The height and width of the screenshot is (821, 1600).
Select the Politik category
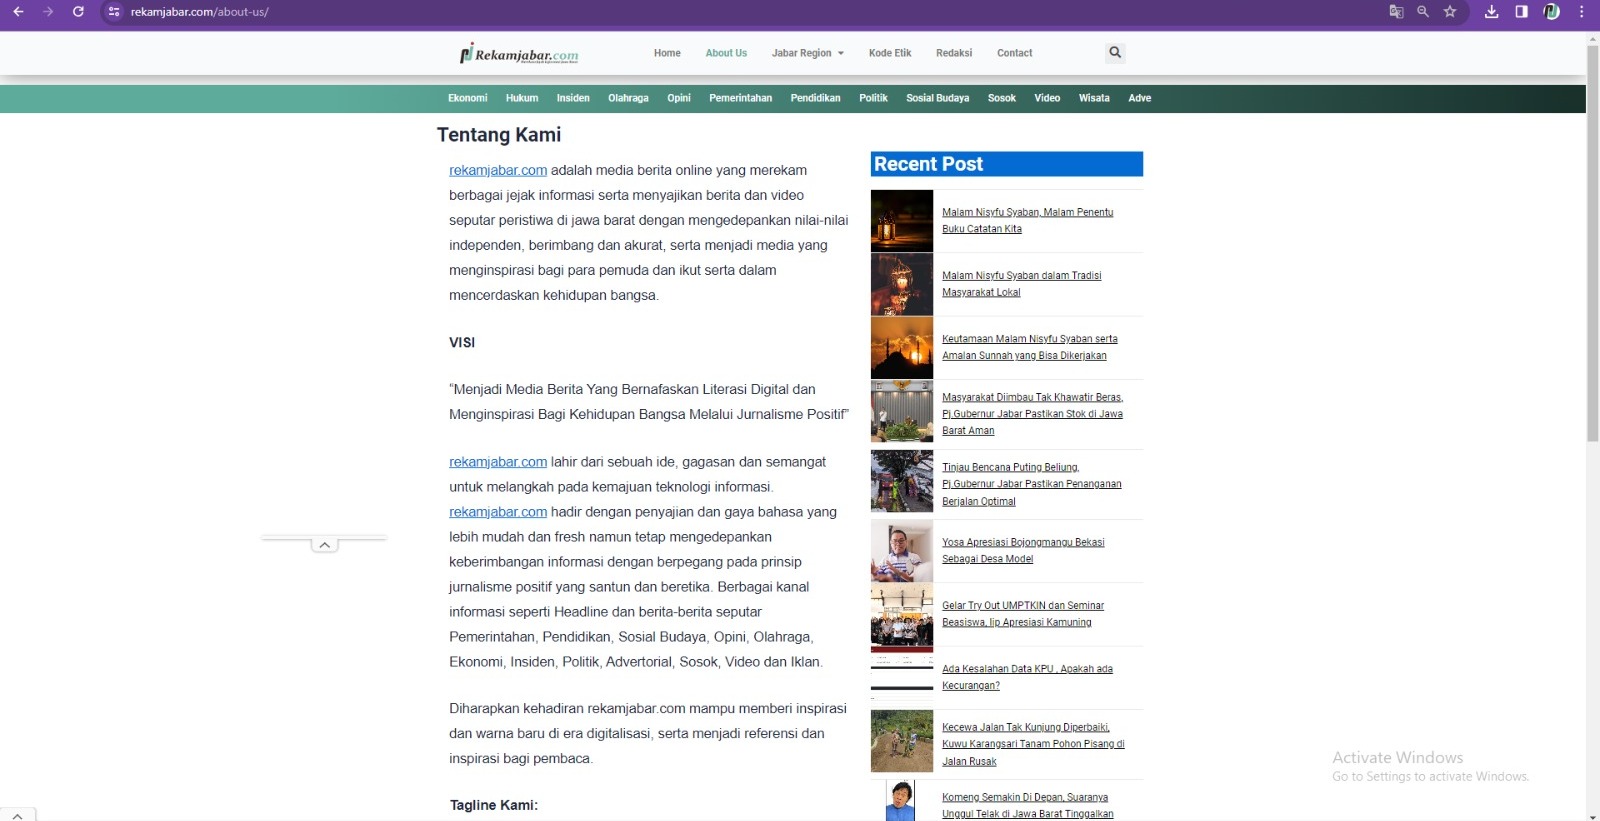pos(873,98)
